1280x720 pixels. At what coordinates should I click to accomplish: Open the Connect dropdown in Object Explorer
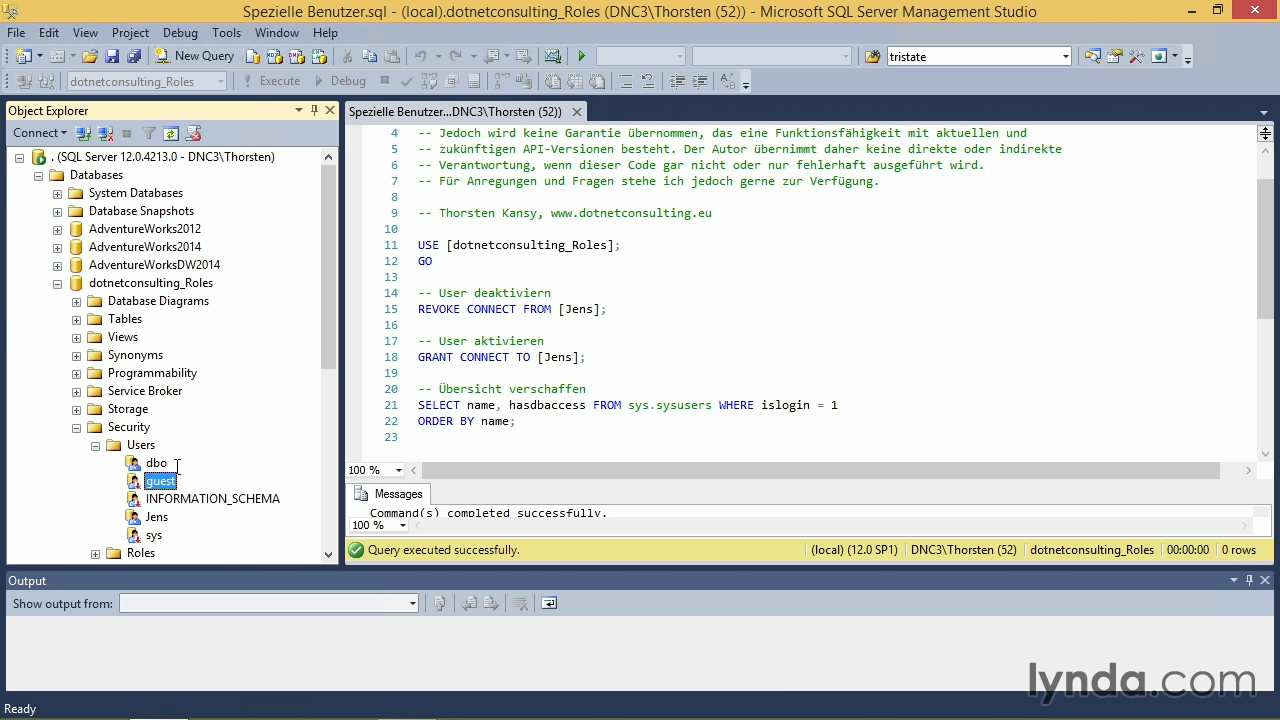click(x=39, y=133)
